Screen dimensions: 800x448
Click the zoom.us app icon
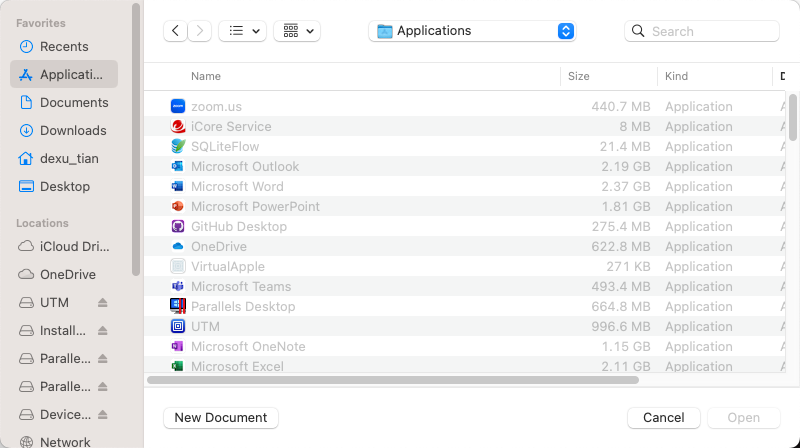coord(178,107)
